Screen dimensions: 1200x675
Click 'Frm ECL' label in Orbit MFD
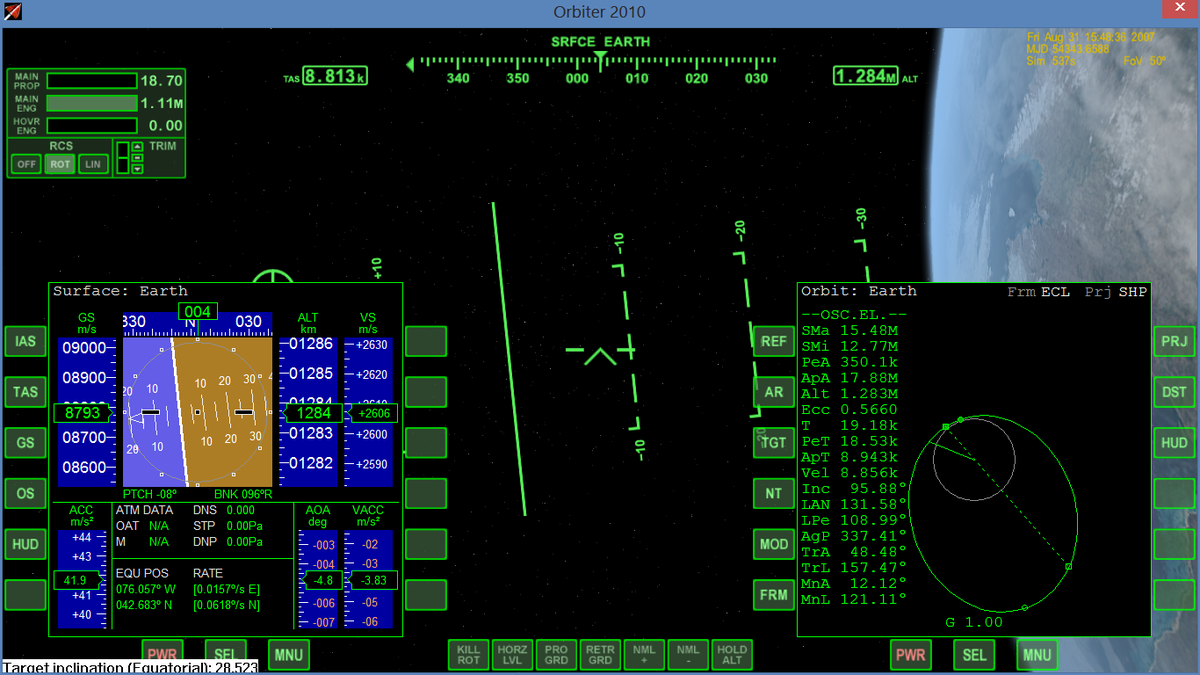1038,292
